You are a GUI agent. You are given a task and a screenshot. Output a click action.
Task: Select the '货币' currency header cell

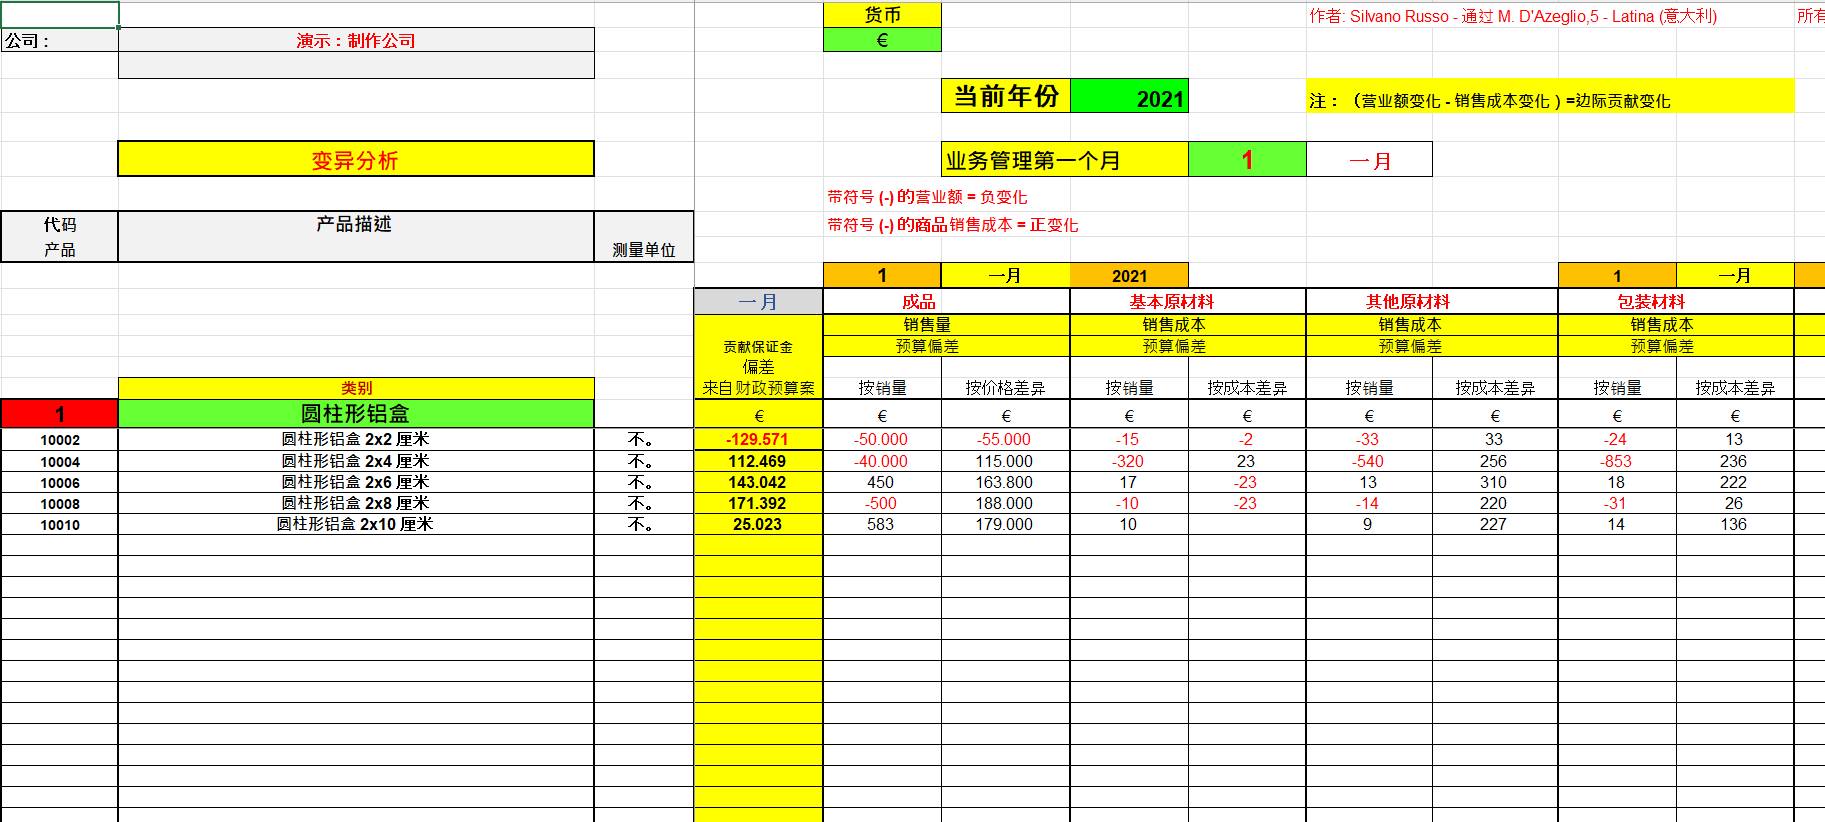click(882, 15)
